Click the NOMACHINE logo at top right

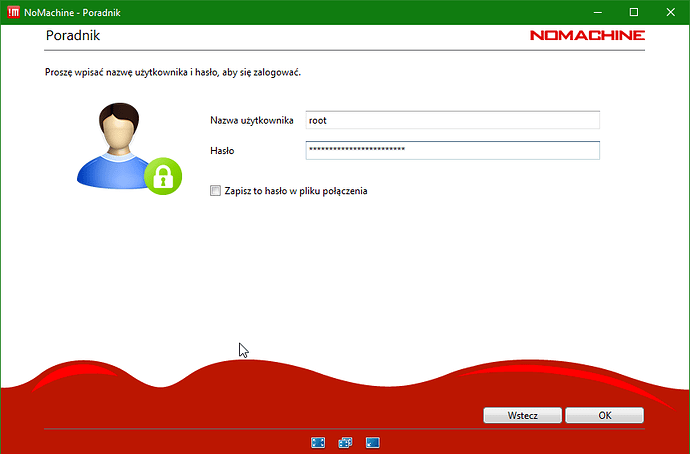click(587, 35)
